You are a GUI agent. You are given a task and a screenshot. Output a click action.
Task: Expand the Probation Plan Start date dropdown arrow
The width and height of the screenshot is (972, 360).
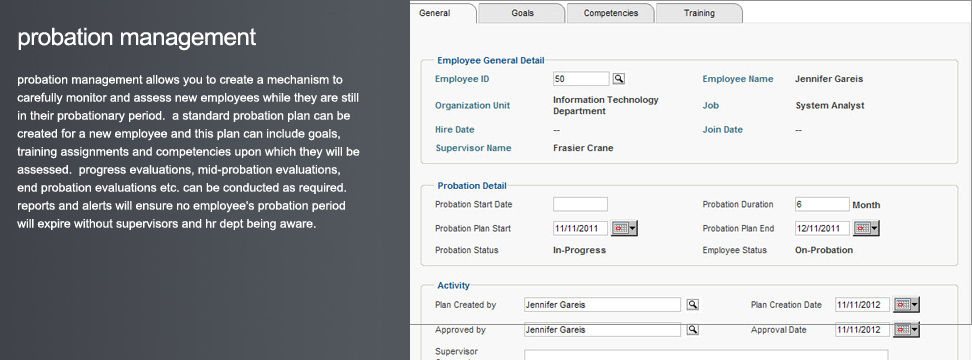(x=633, y=228)
